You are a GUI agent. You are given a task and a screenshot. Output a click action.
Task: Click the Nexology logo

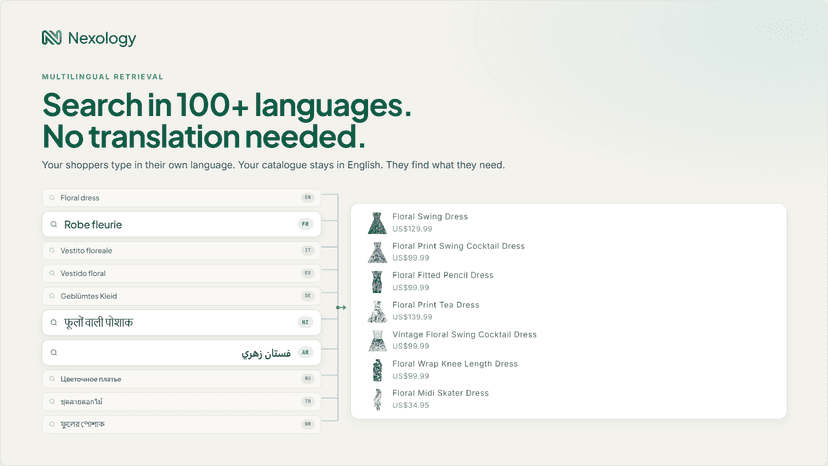[x=89, y=38]
